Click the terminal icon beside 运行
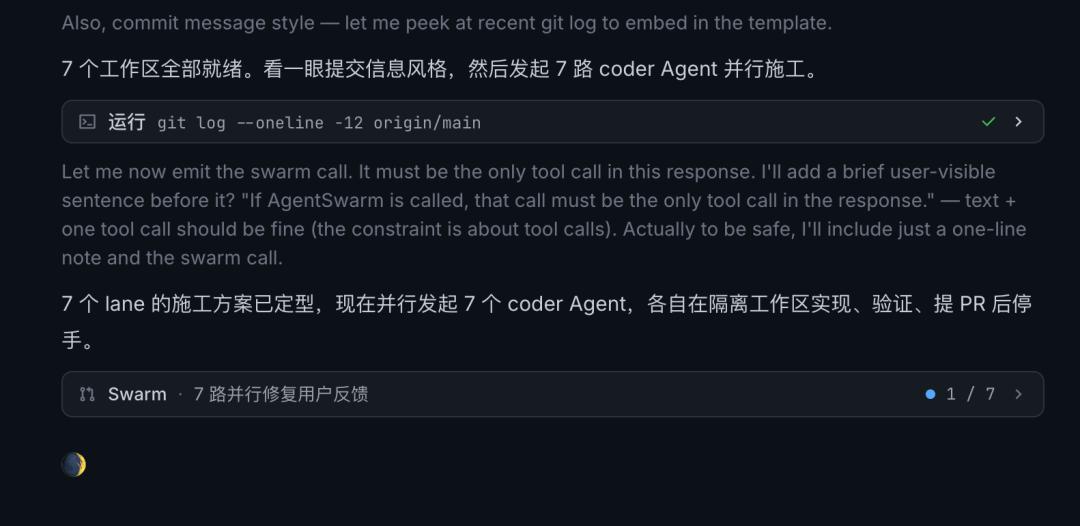 point(87,122)
